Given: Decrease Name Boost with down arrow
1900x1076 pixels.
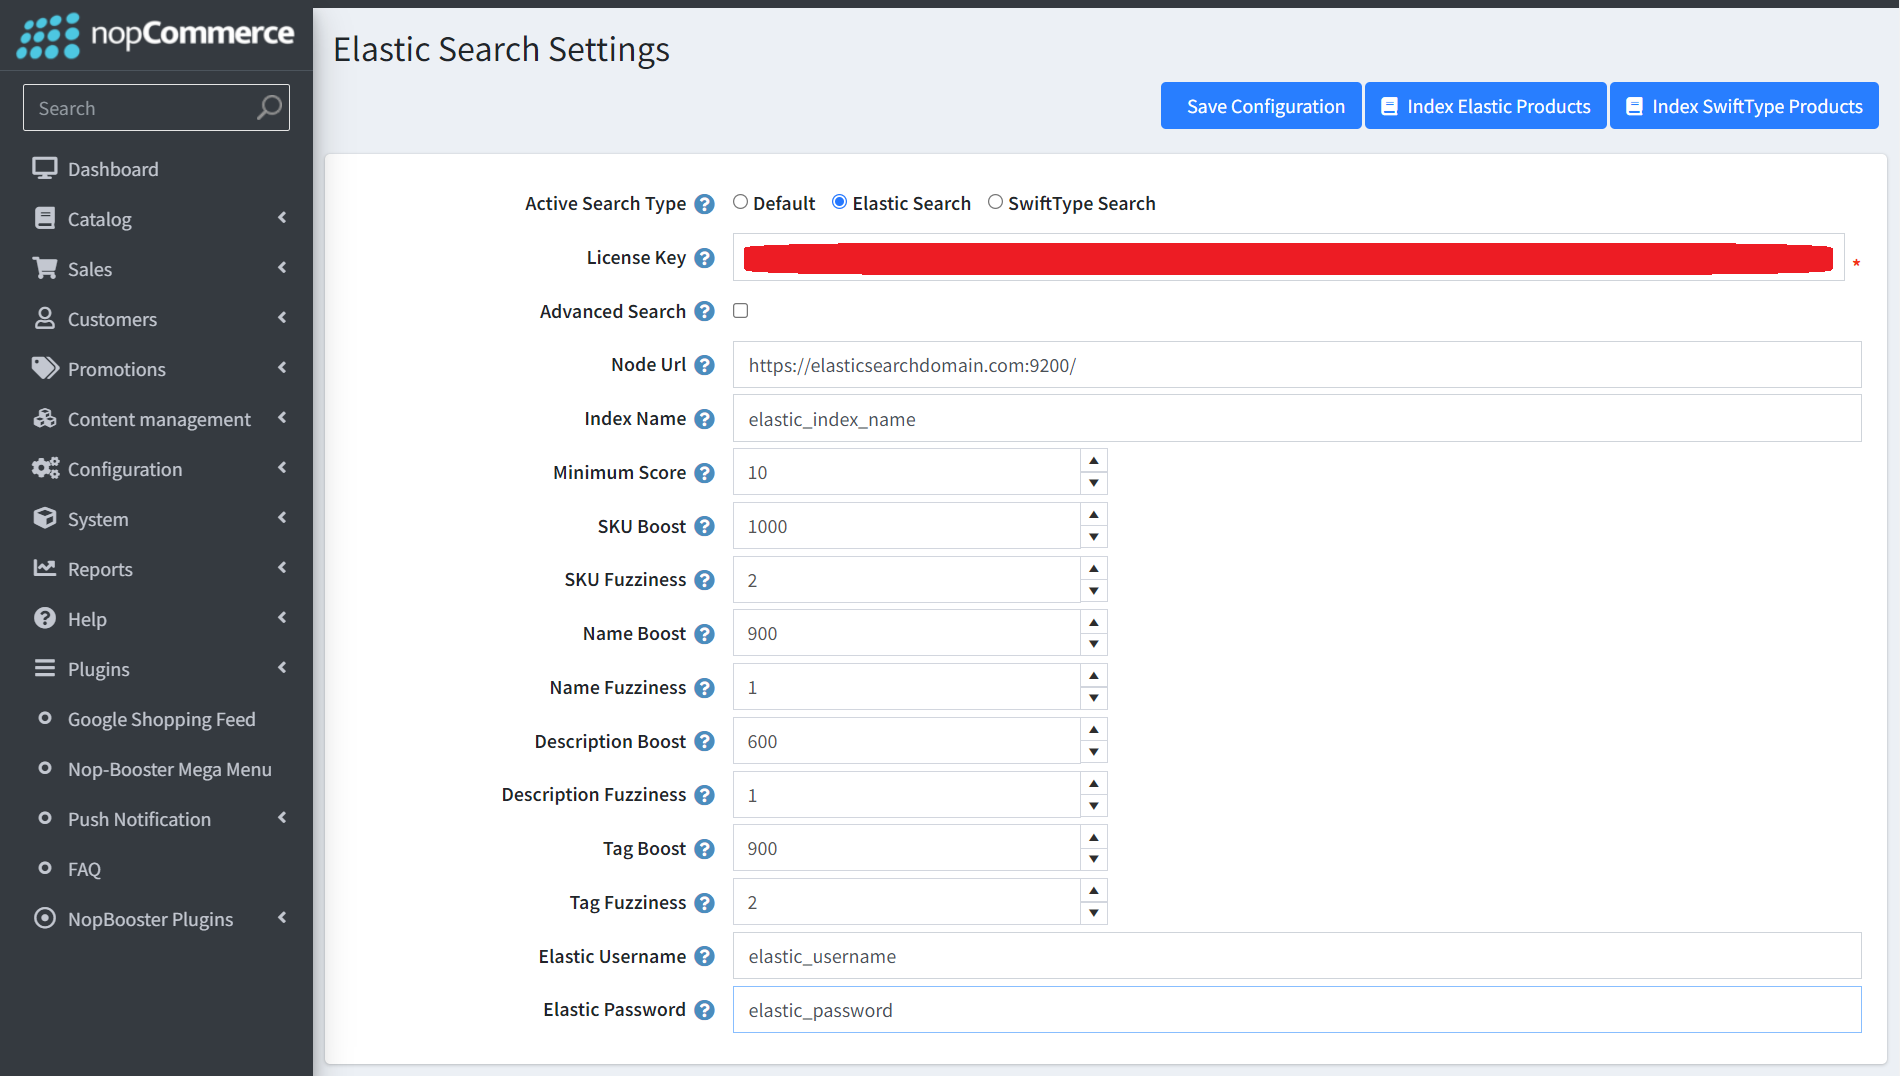Looking at the screenshot, I should 1094,644.
